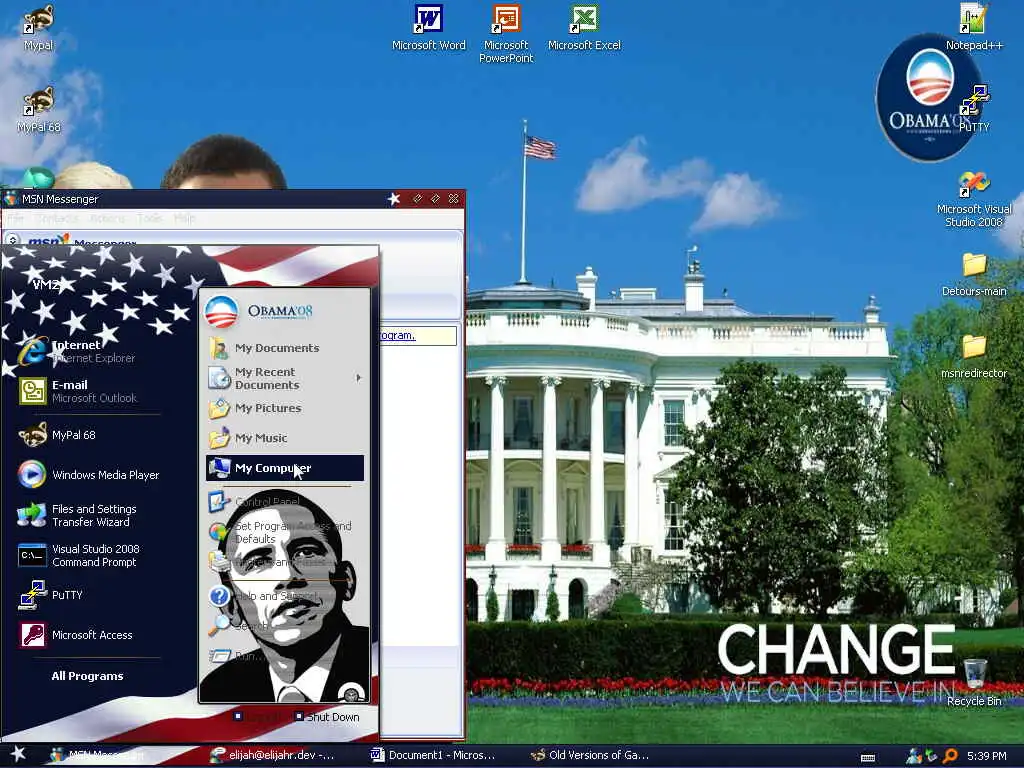
Task: Click the star button in Messenger title bar
Action: click(x=394, y=199)
